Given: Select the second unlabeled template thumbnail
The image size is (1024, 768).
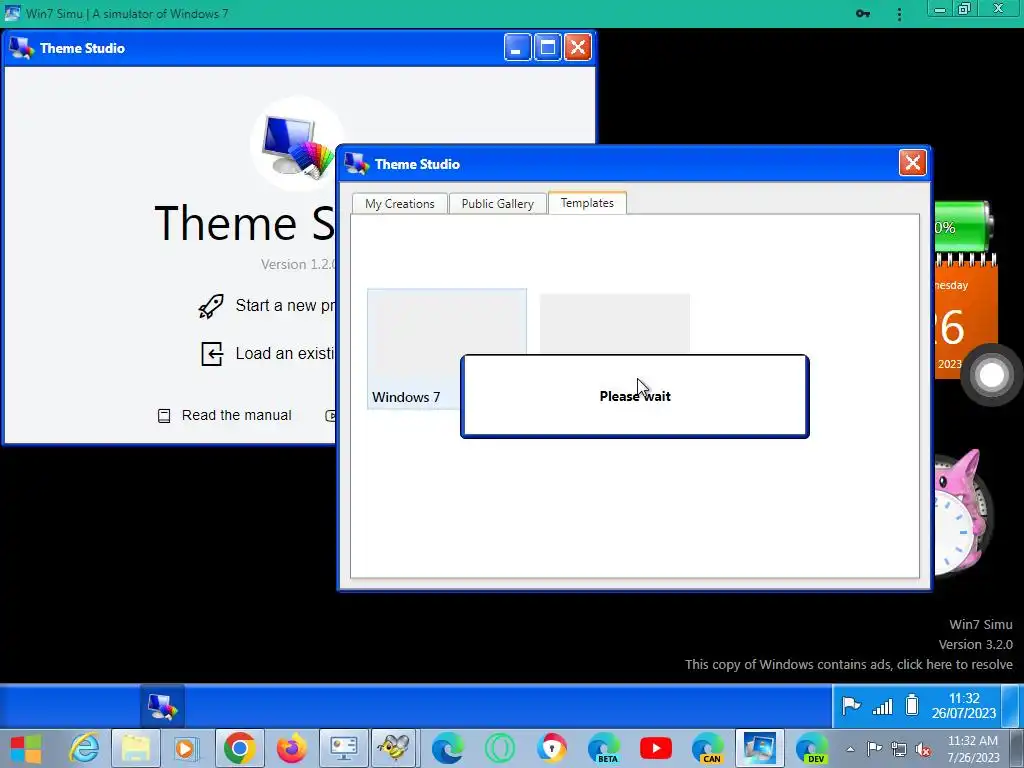Looking at the screenshot, I should click(615, 324).
